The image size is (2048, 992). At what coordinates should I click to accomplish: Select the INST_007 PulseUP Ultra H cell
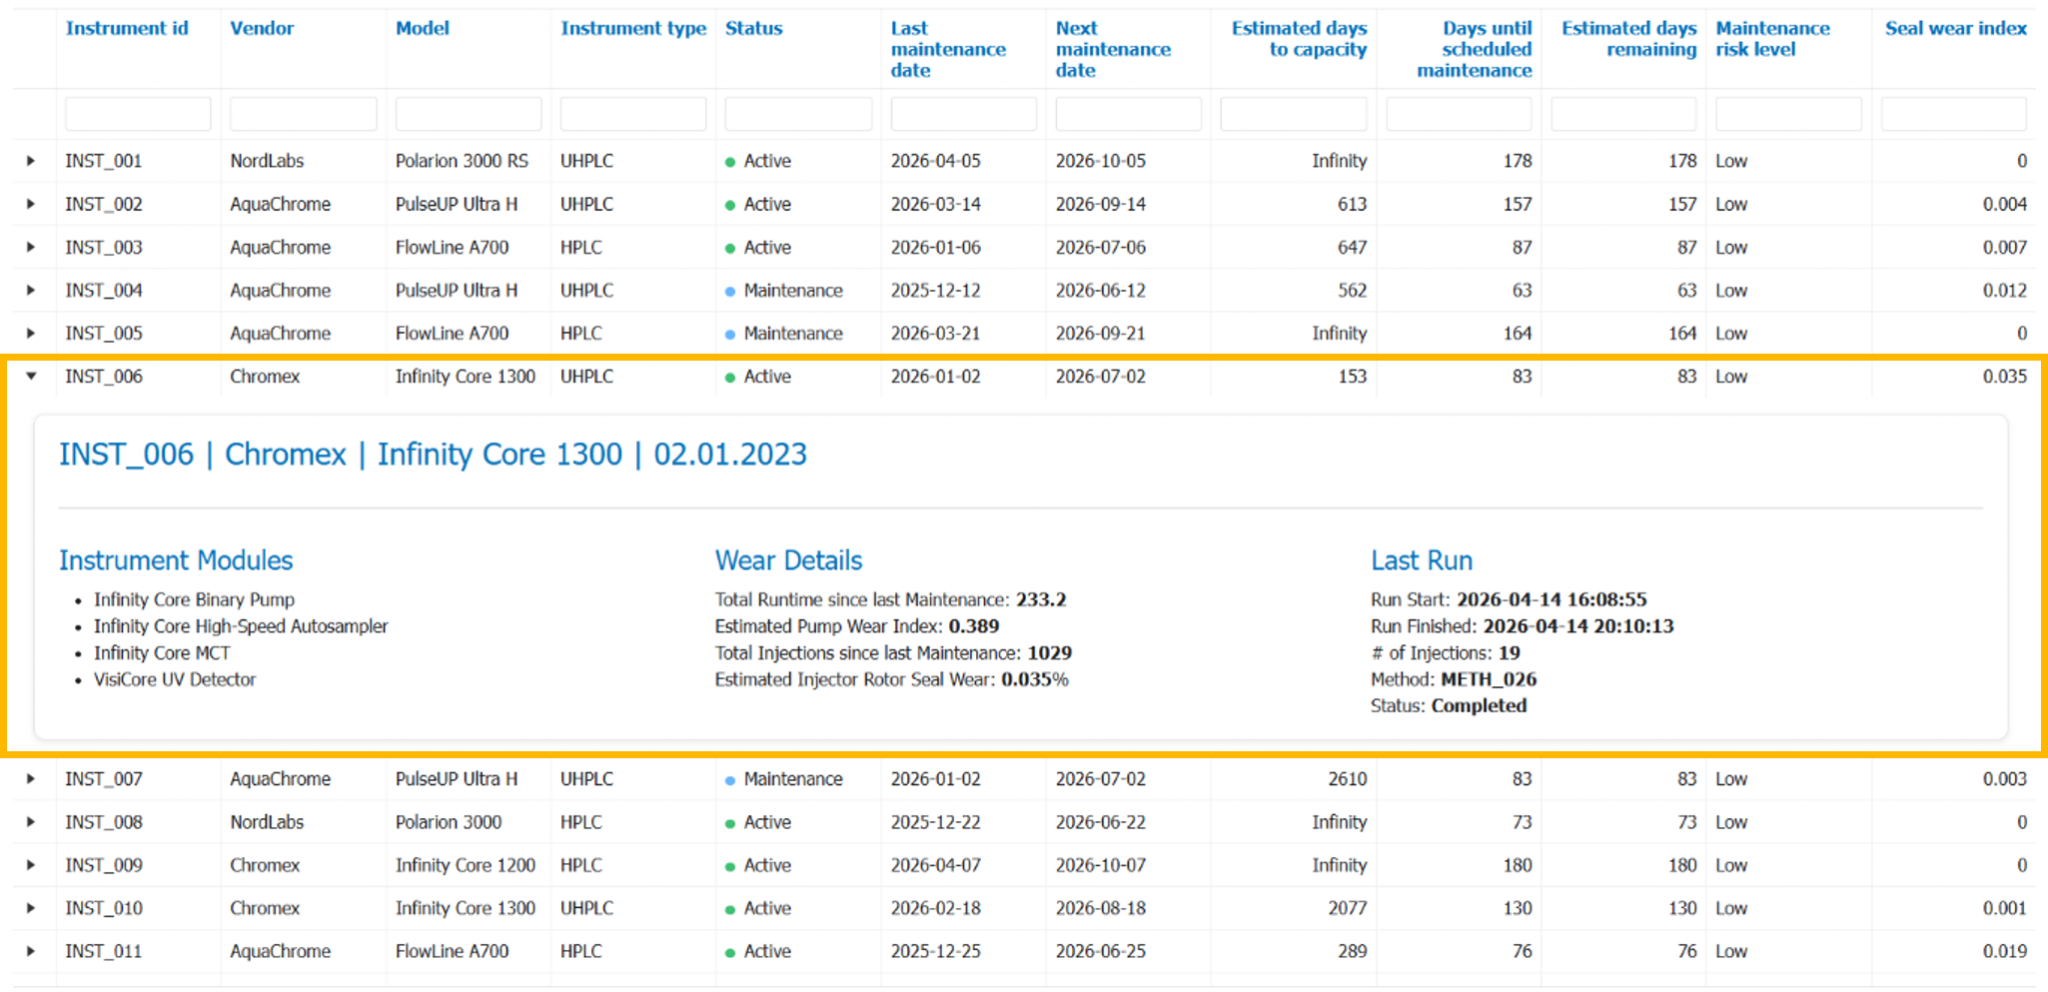(x=456, y=779)
